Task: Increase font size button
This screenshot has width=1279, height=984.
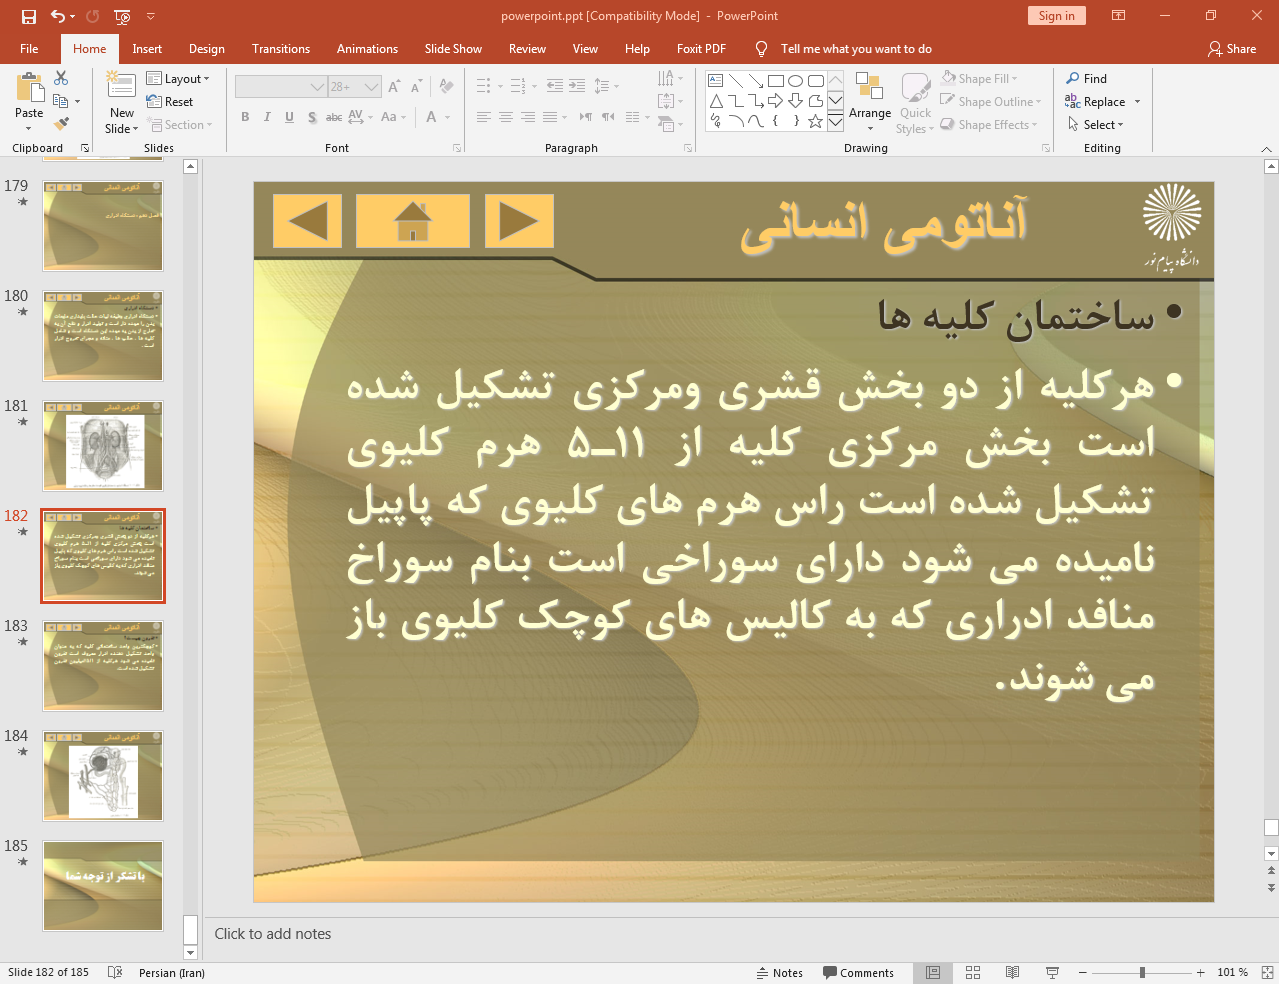Action: click(394, 87)
